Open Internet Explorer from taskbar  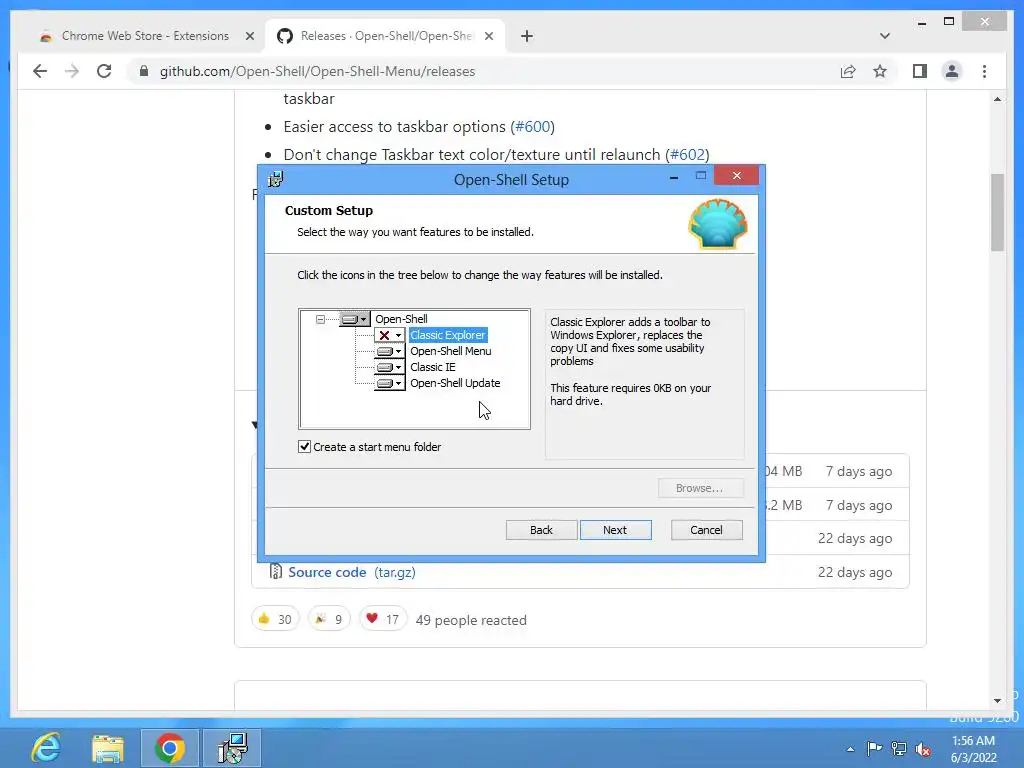pos(46,748)
